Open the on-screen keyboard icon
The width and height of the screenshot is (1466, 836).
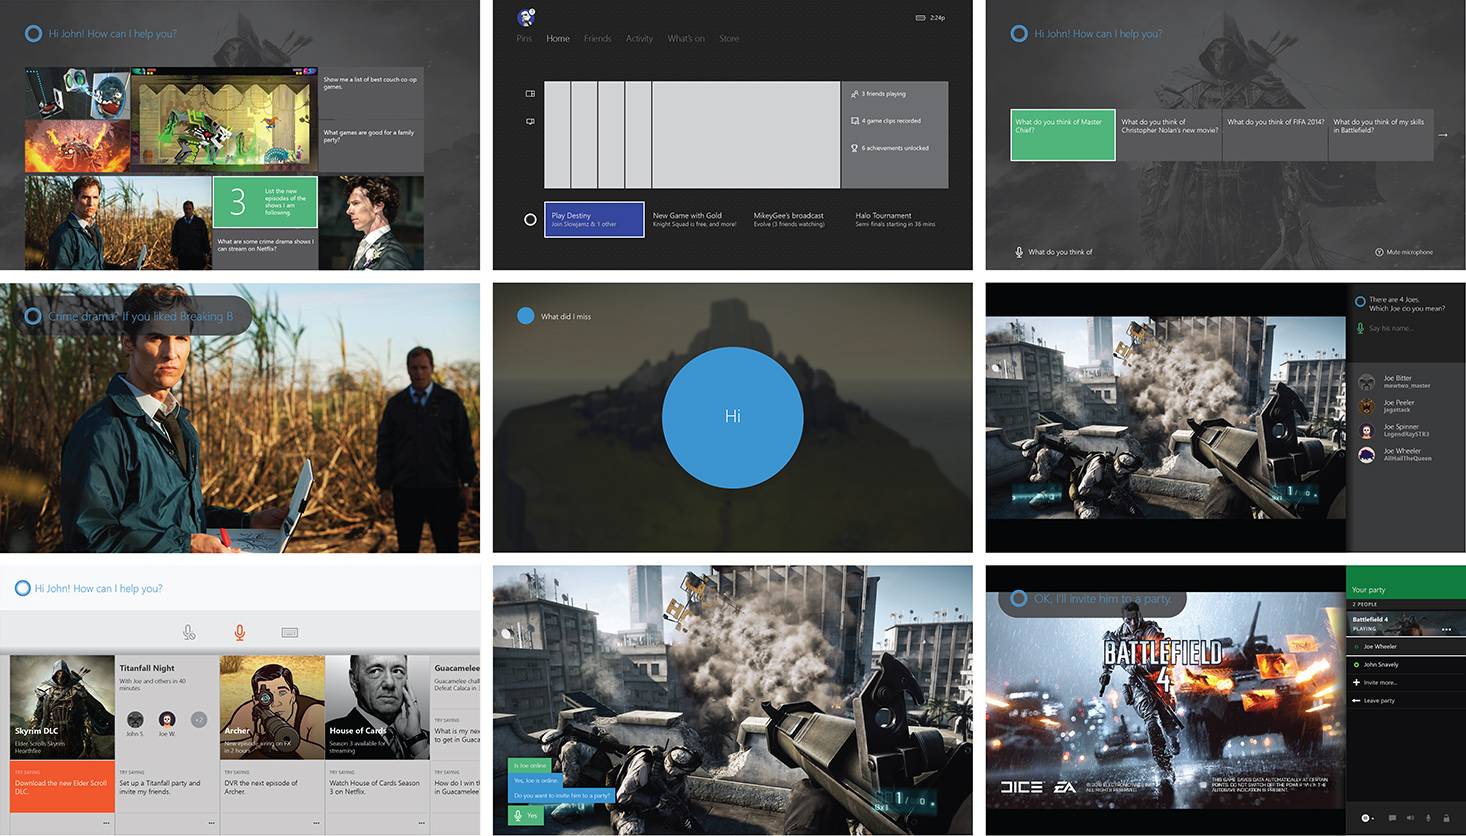pyautogui.click(x=290, y=632)
